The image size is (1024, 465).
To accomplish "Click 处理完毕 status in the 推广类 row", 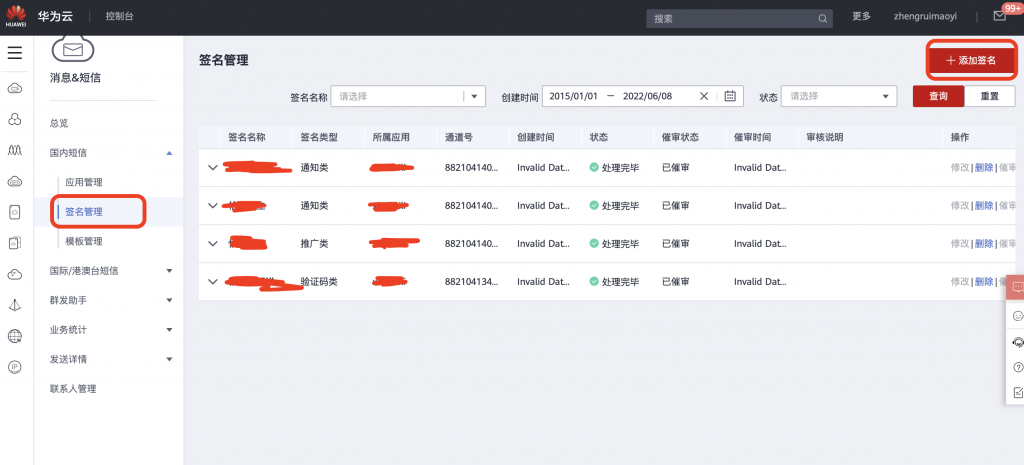I will pos(614,244).
